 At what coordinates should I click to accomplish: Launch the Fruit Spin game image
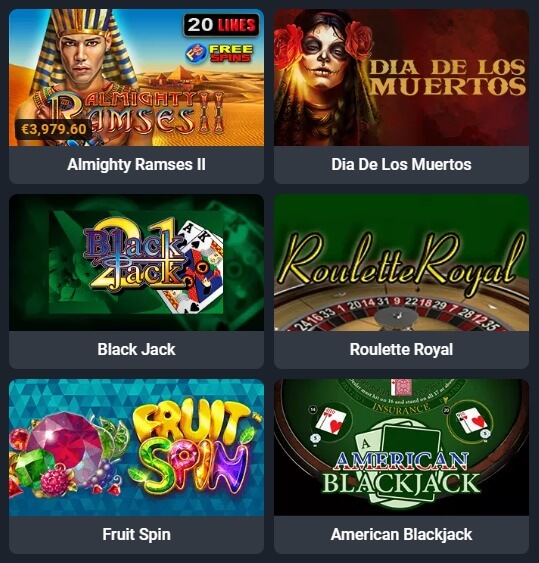[x=136, y=447]
